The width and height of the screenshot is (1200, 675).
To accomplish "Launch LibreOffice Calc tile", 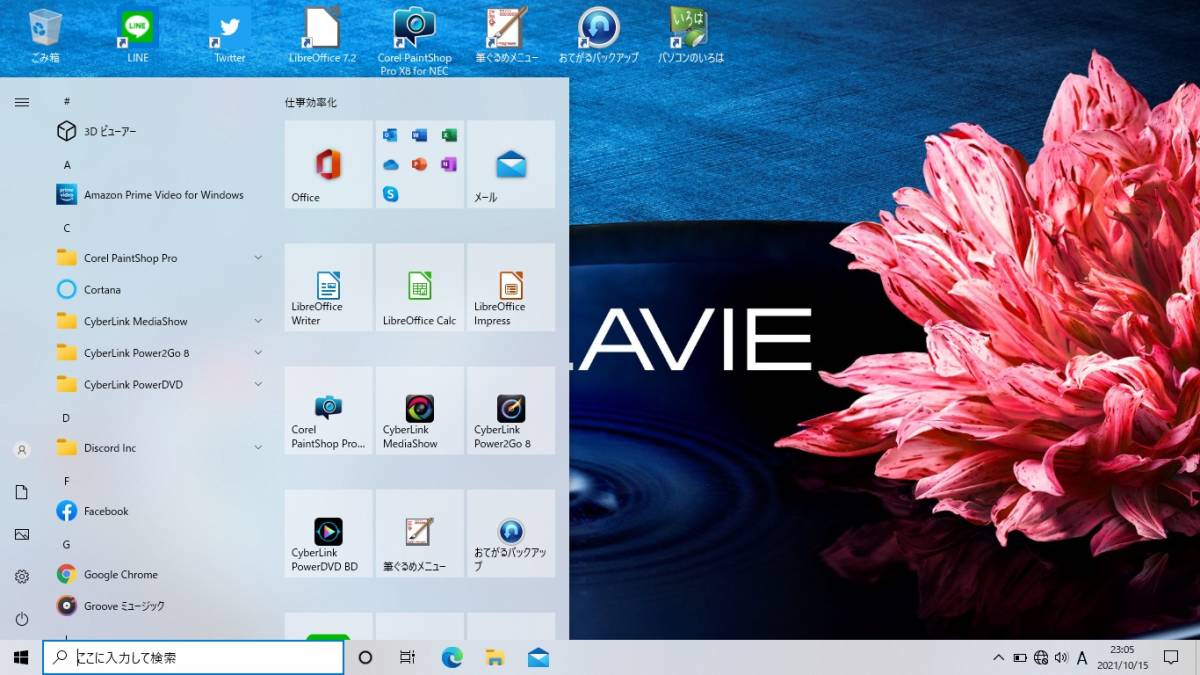I will [420, 287].
